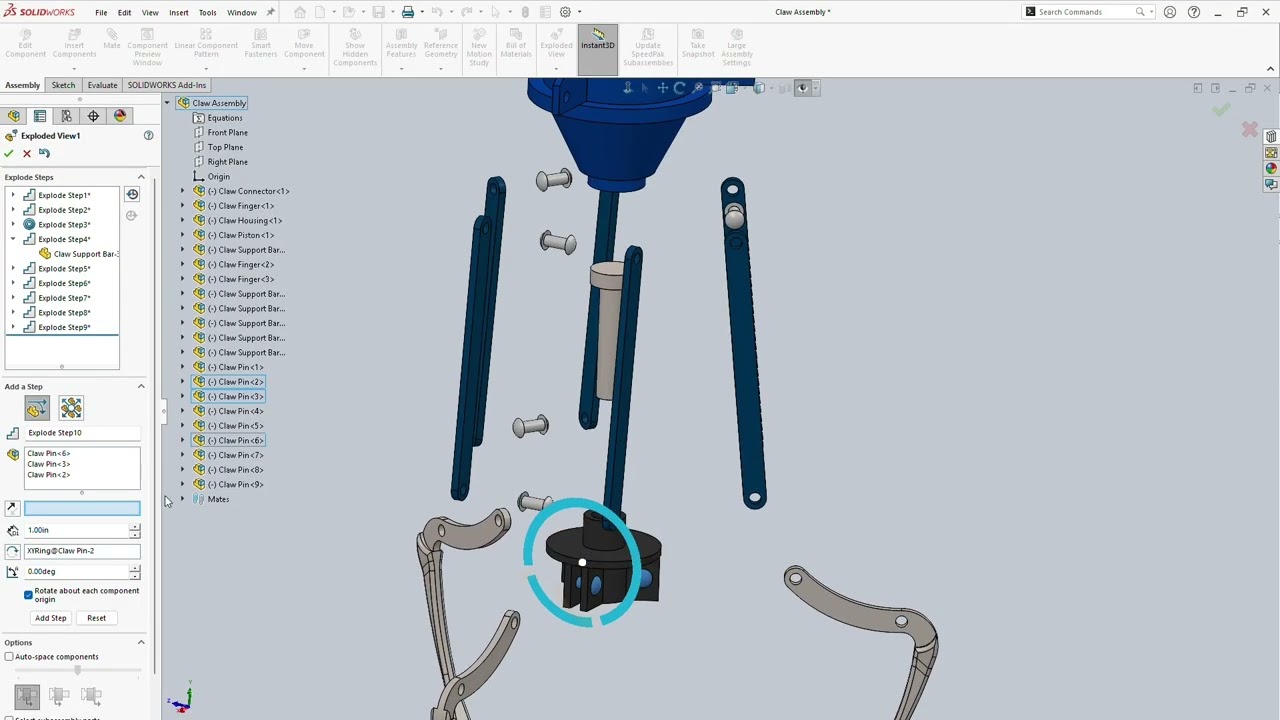Select the Regular step explode type
This screenshot has width=1280, height=720.
(37, 408)
